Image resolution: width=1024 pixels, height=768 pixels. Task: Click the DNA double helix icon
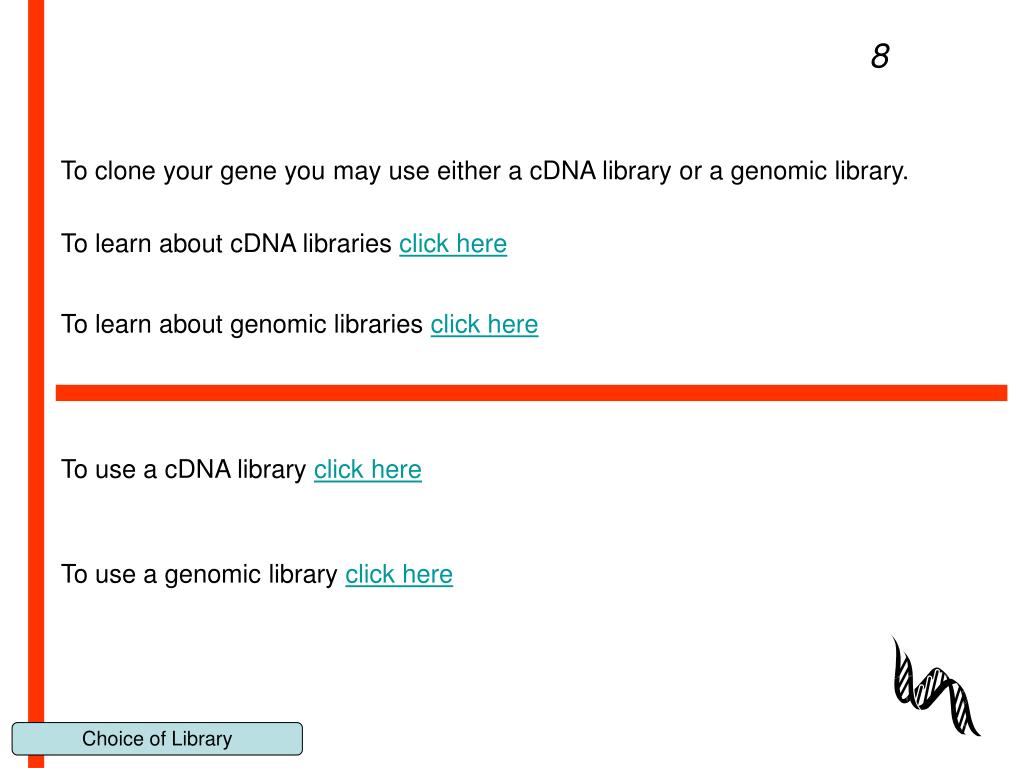(x=935, y=686)
